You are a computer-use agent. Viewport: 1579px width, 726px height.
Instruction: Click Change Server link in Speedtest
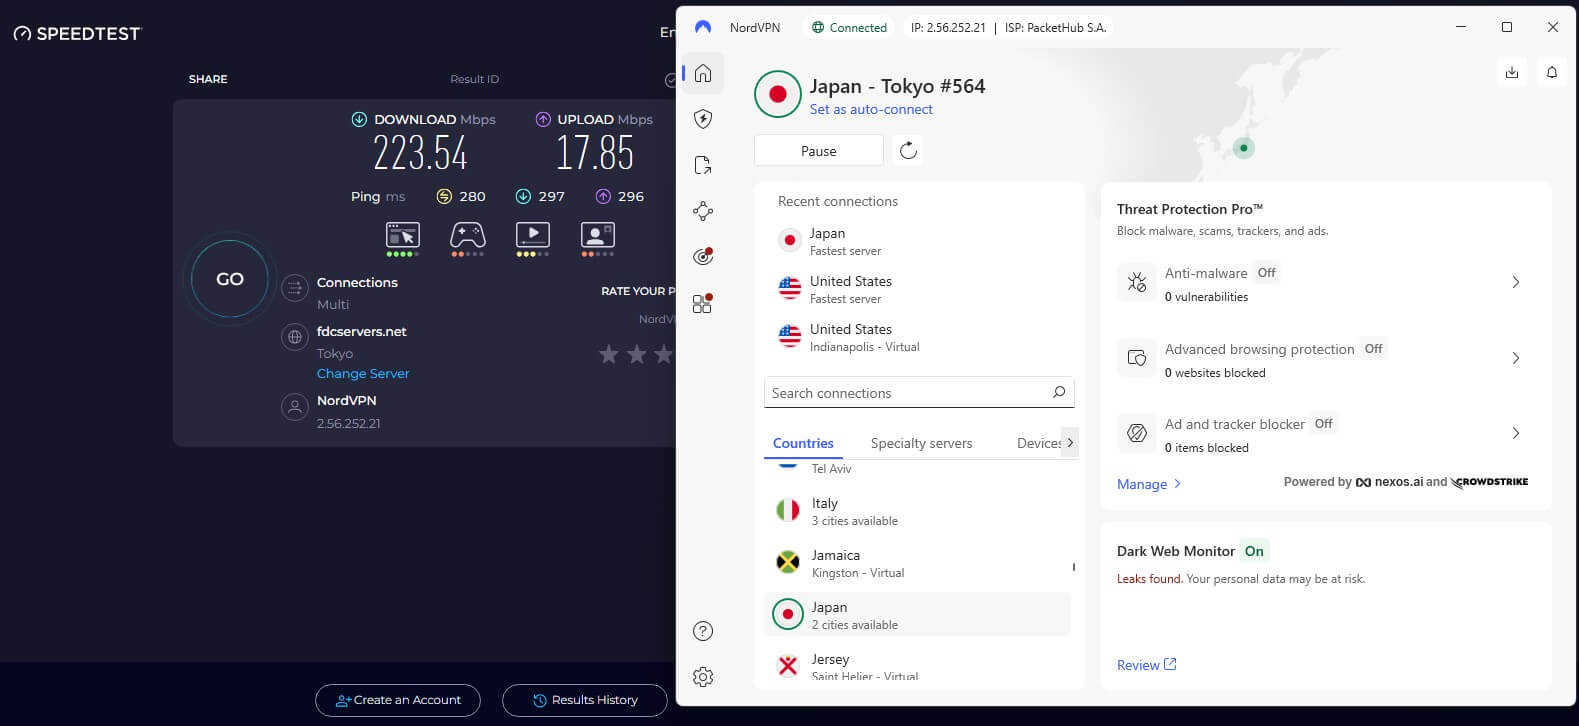pos(363,373)
